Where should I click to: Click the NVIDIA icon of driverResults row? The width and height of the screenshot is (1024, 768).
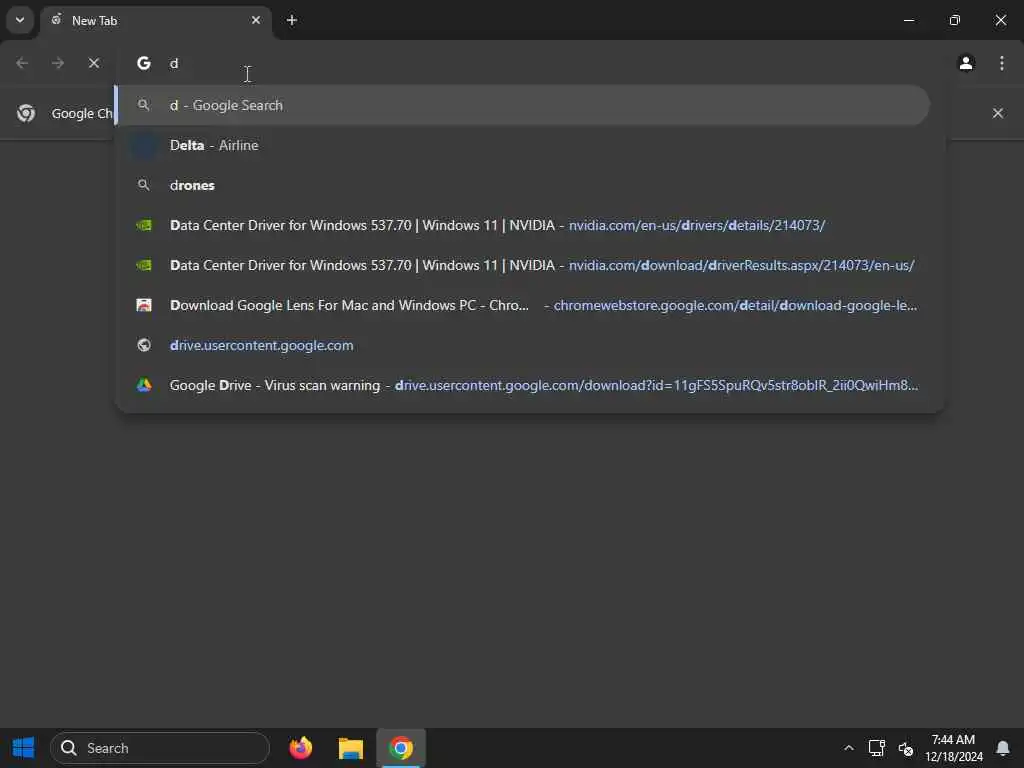[x=144, y=265]
